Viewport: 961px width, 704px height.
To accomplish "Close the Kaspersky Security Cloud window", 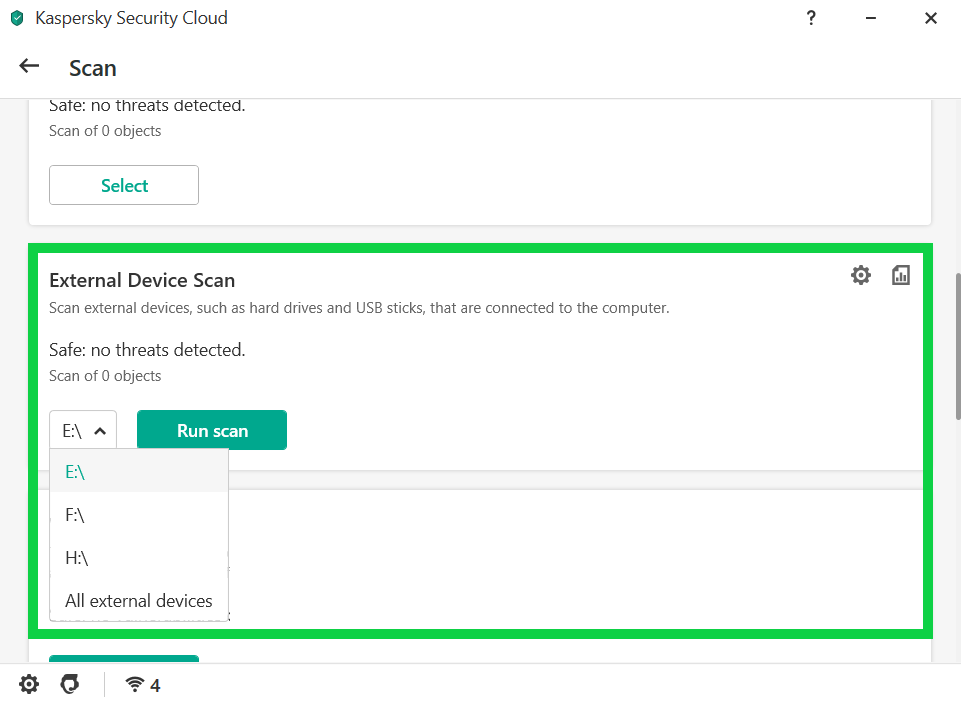I will 931,18.
